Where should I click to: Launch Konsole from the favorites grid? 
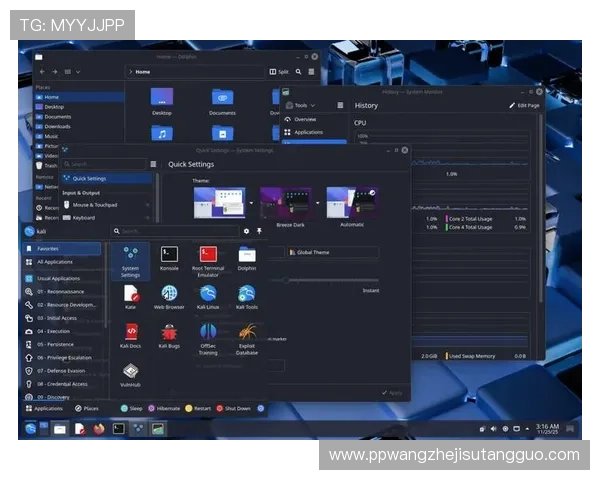click(169, 259)
